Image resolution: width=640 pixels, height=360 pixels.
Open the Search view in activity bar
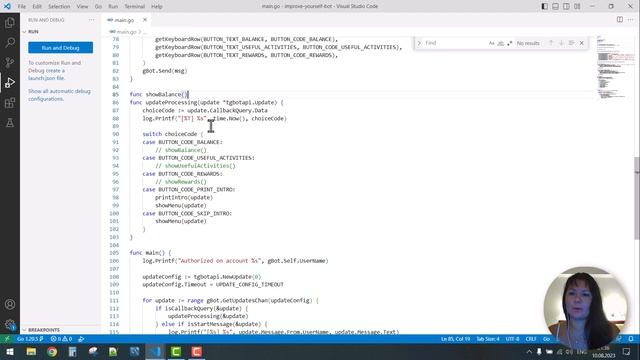click(10, 42)
